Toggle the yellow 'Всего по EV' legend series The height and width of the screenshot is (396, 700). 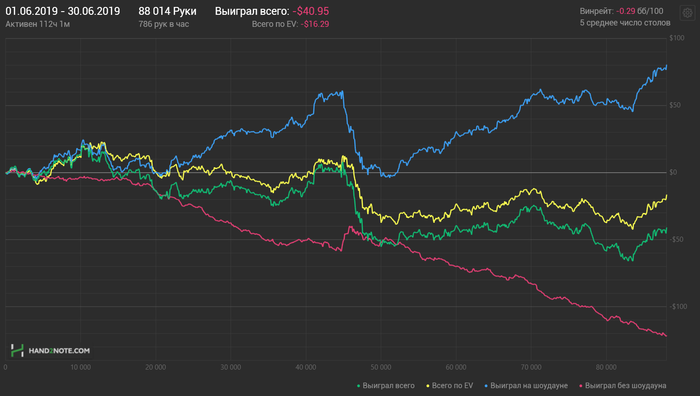(x=450, y=385)
